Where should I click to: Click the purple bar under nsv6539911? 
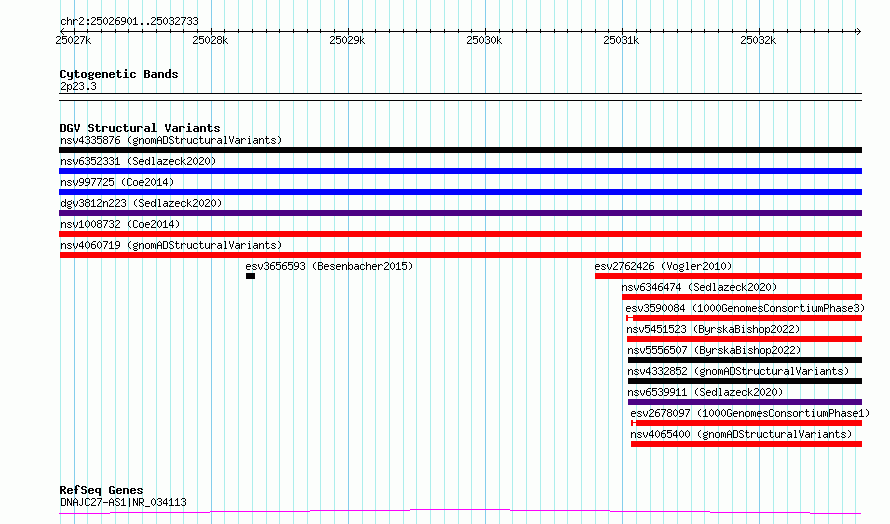point(745,402)
